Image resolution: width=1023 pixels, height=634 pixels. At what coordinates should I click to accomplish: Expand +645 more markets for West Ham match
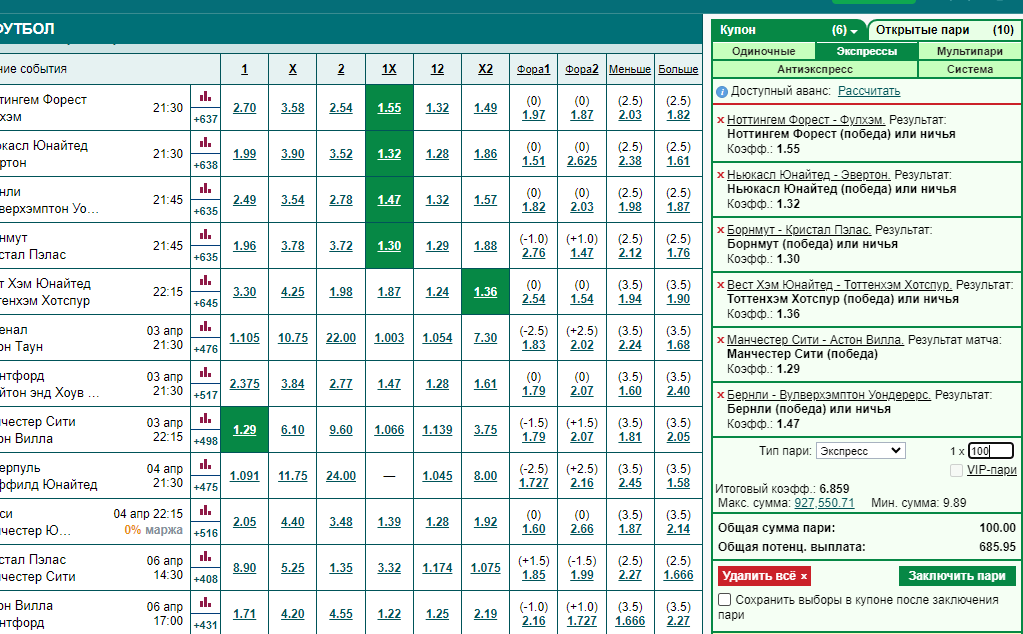[206, 303]
